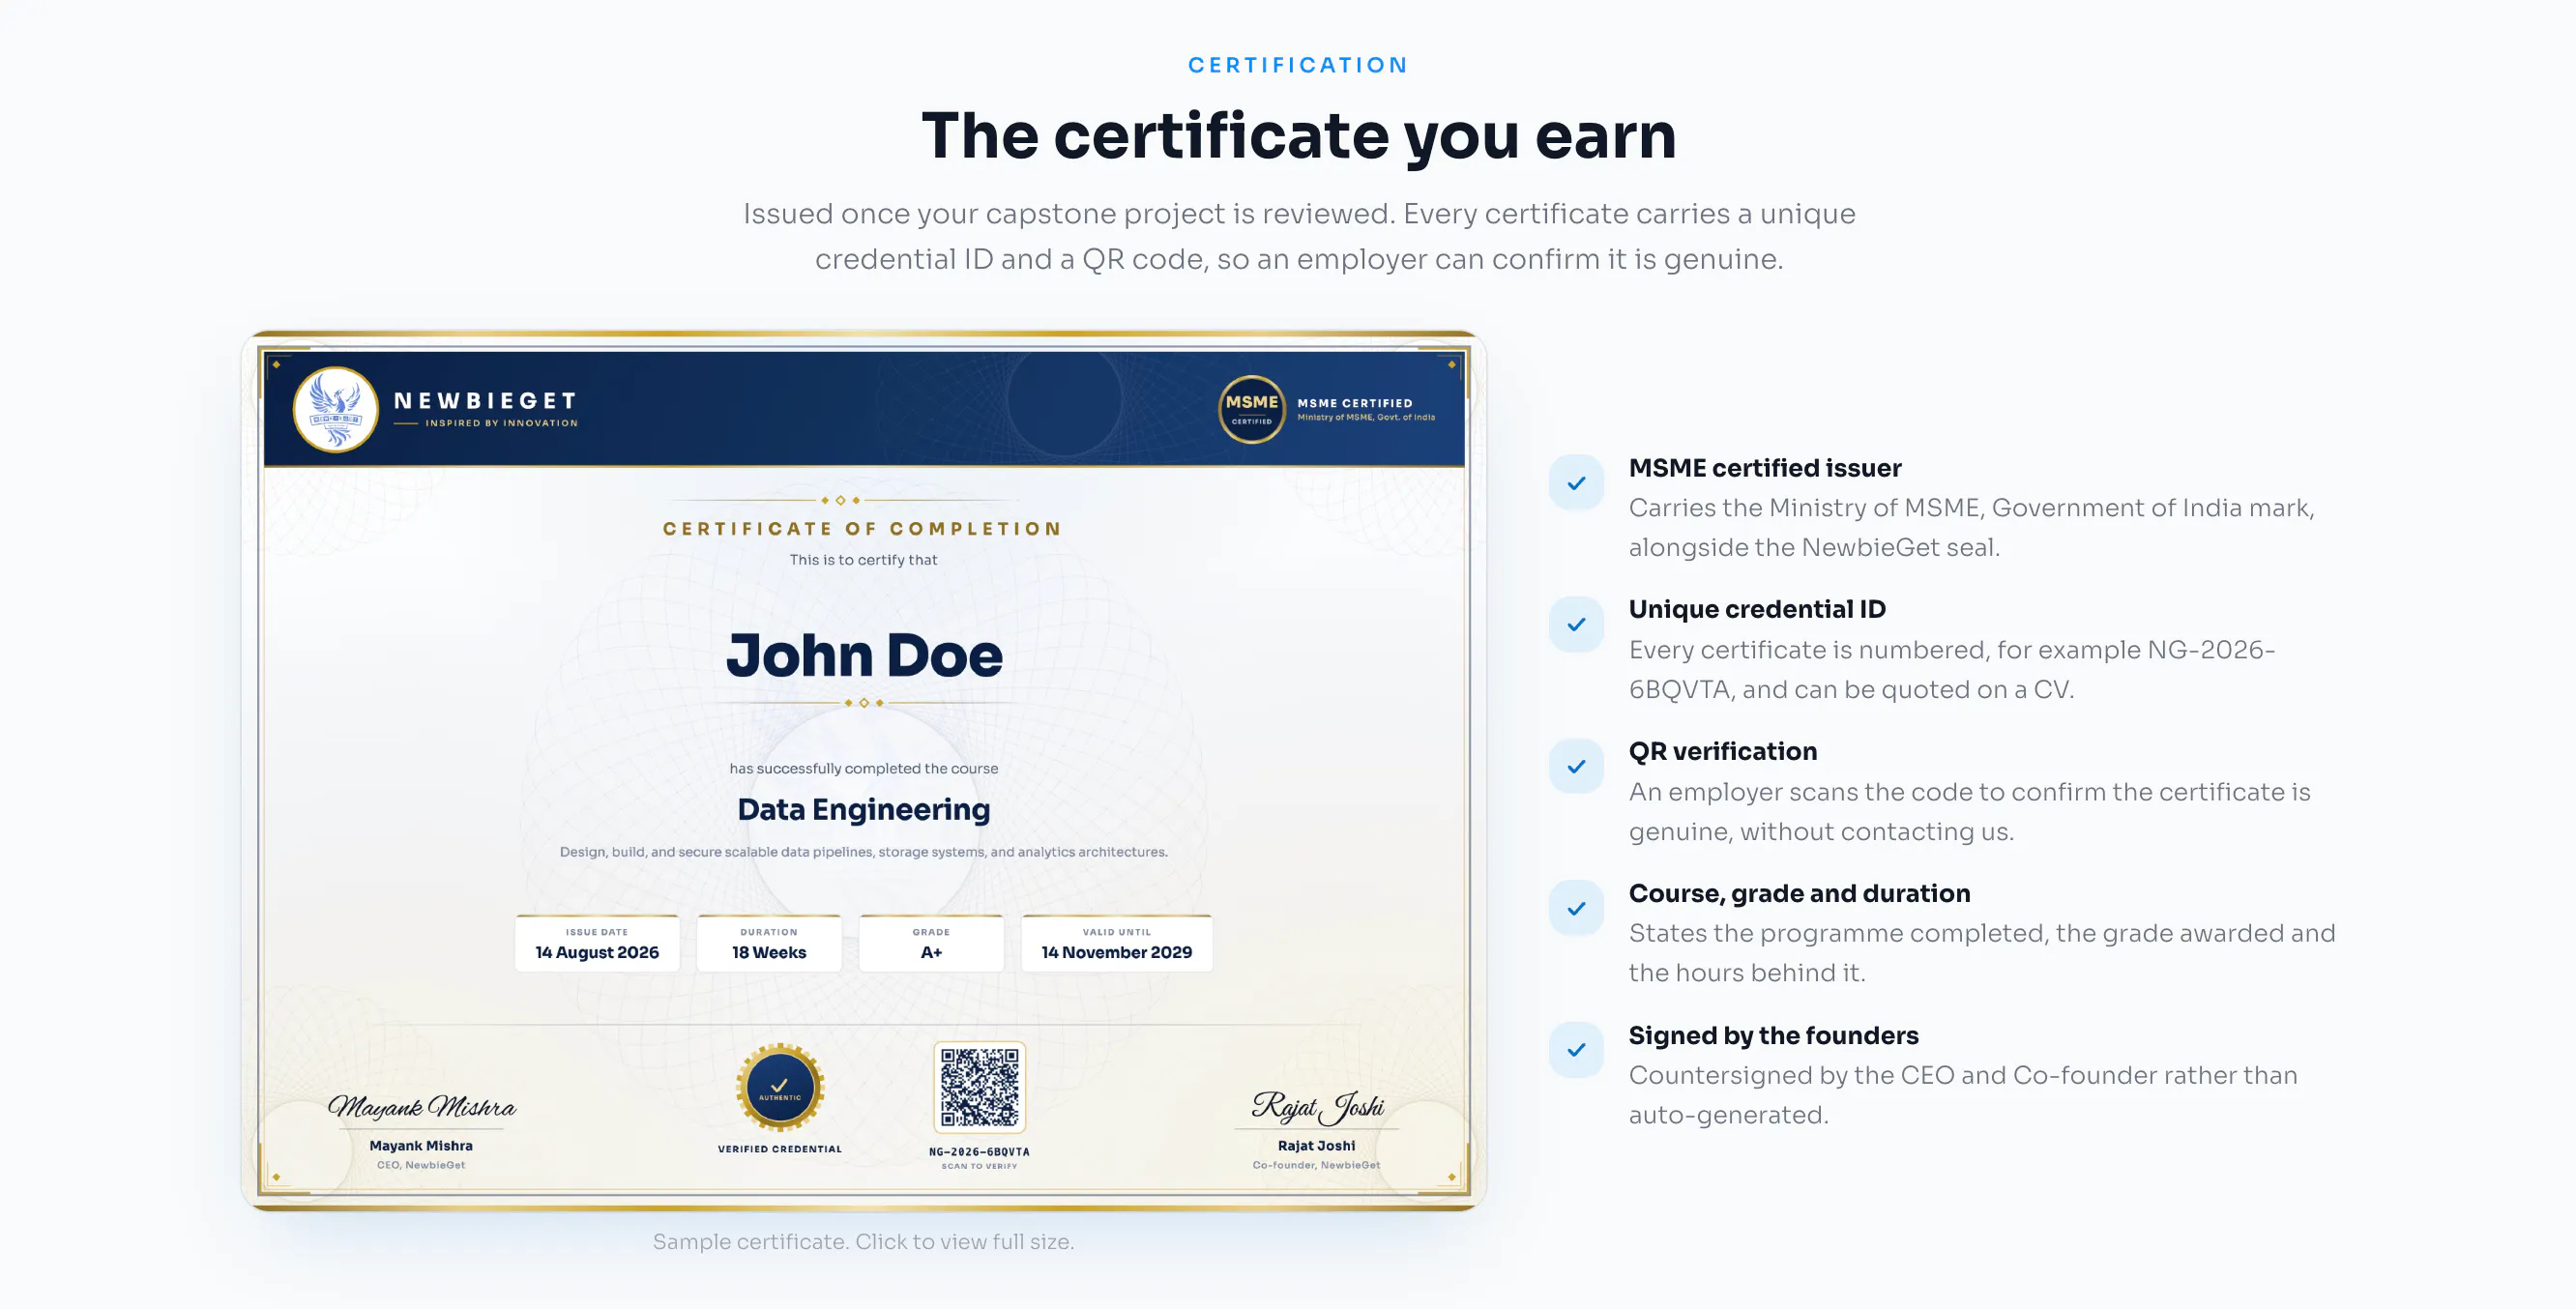
Task: Click the description 'Countersigned by the CEO and Co-founder'
Action: click(1963, 1095)
